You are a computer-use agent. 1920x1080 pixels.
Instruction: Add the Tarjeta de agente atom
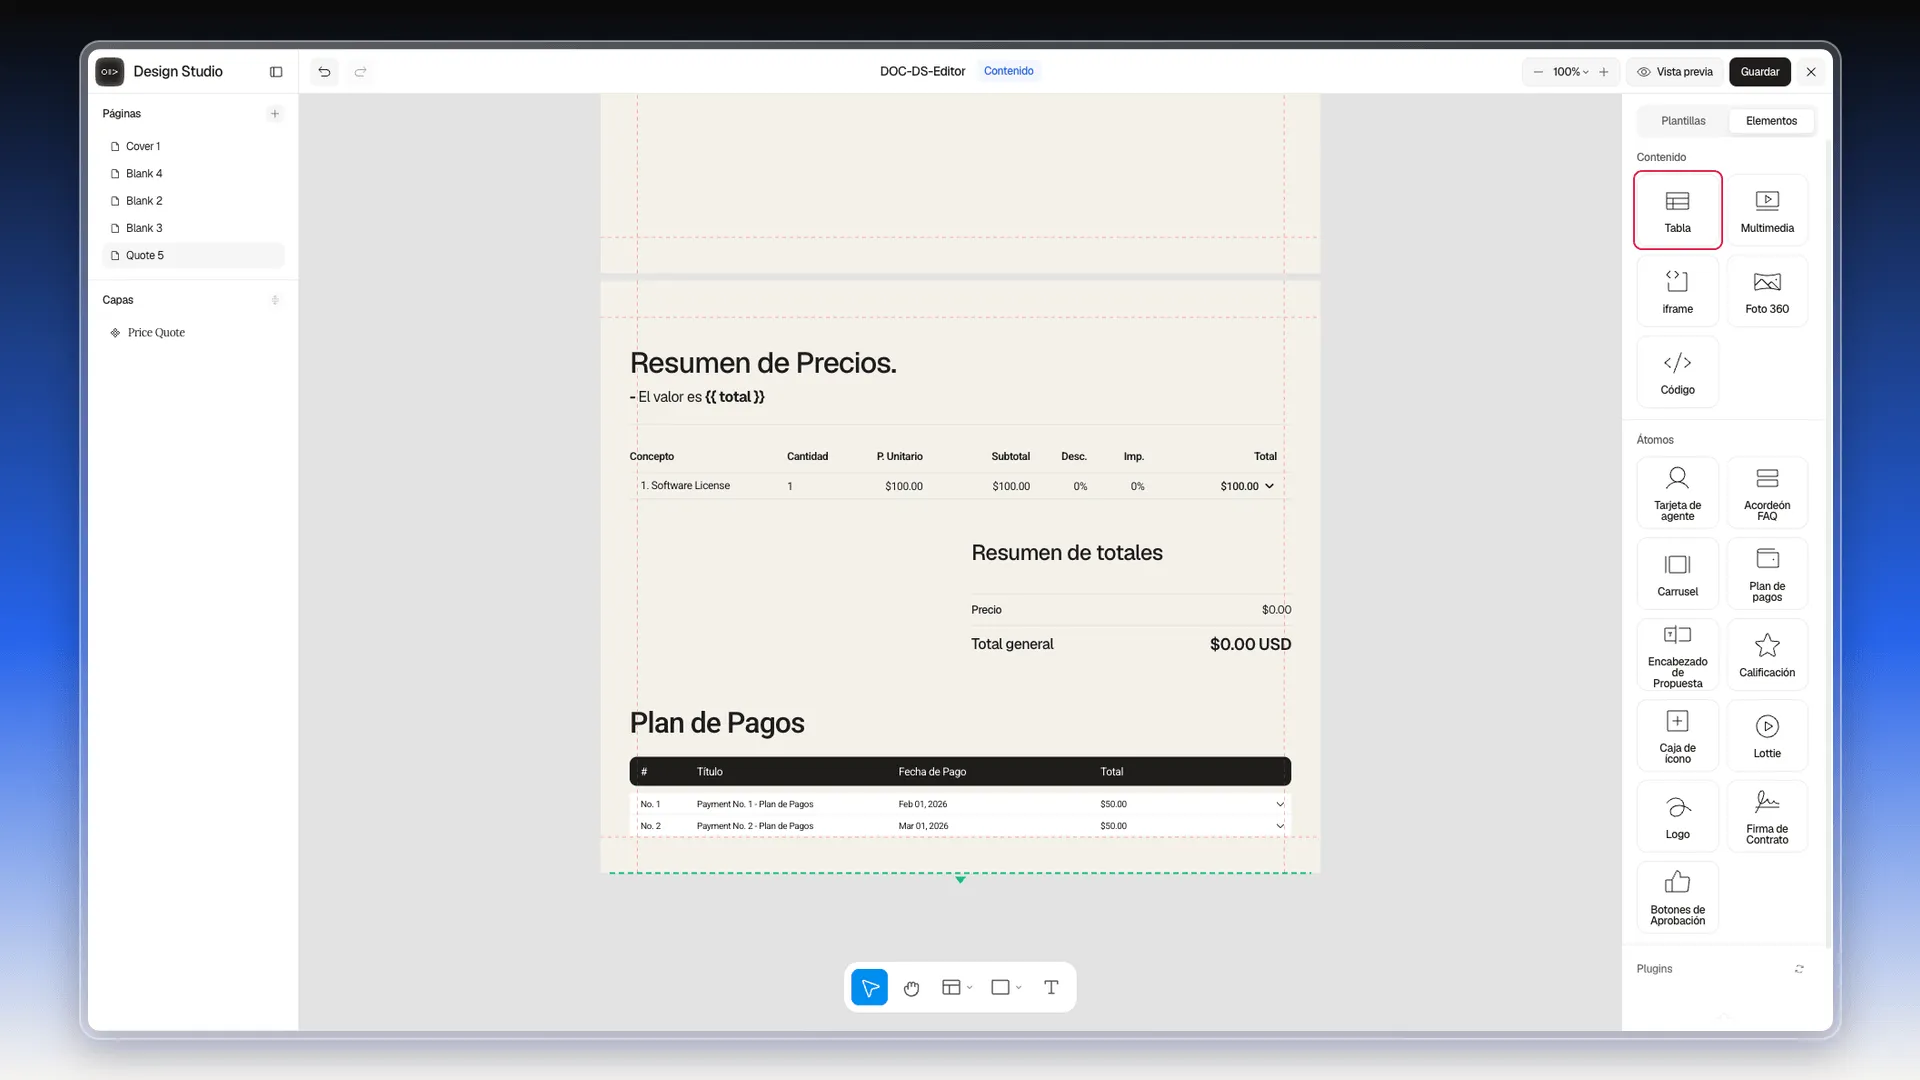(1677, 493)
